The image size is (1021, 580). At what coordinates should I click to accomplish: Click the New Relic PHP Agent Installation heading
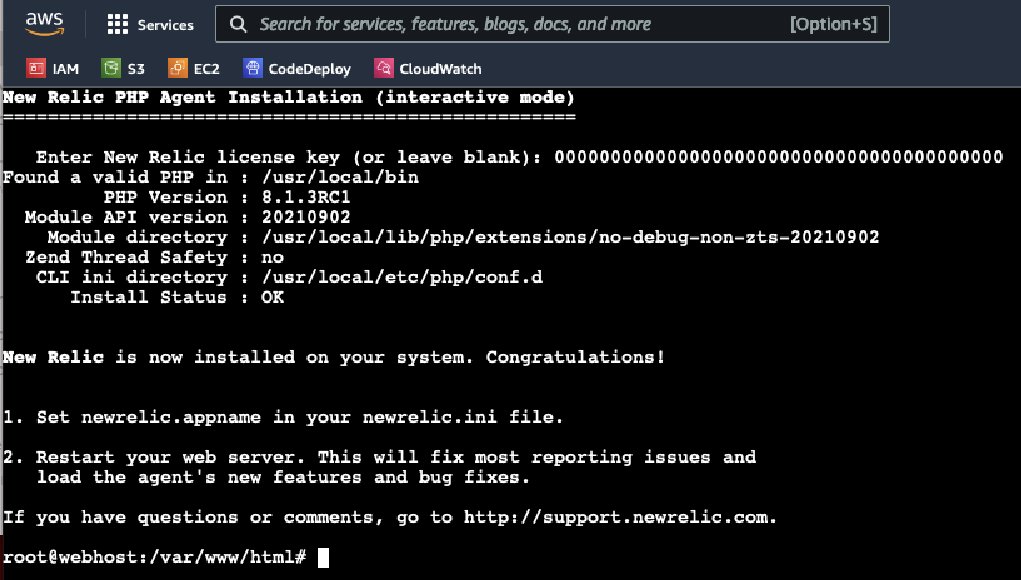(288, 98)
